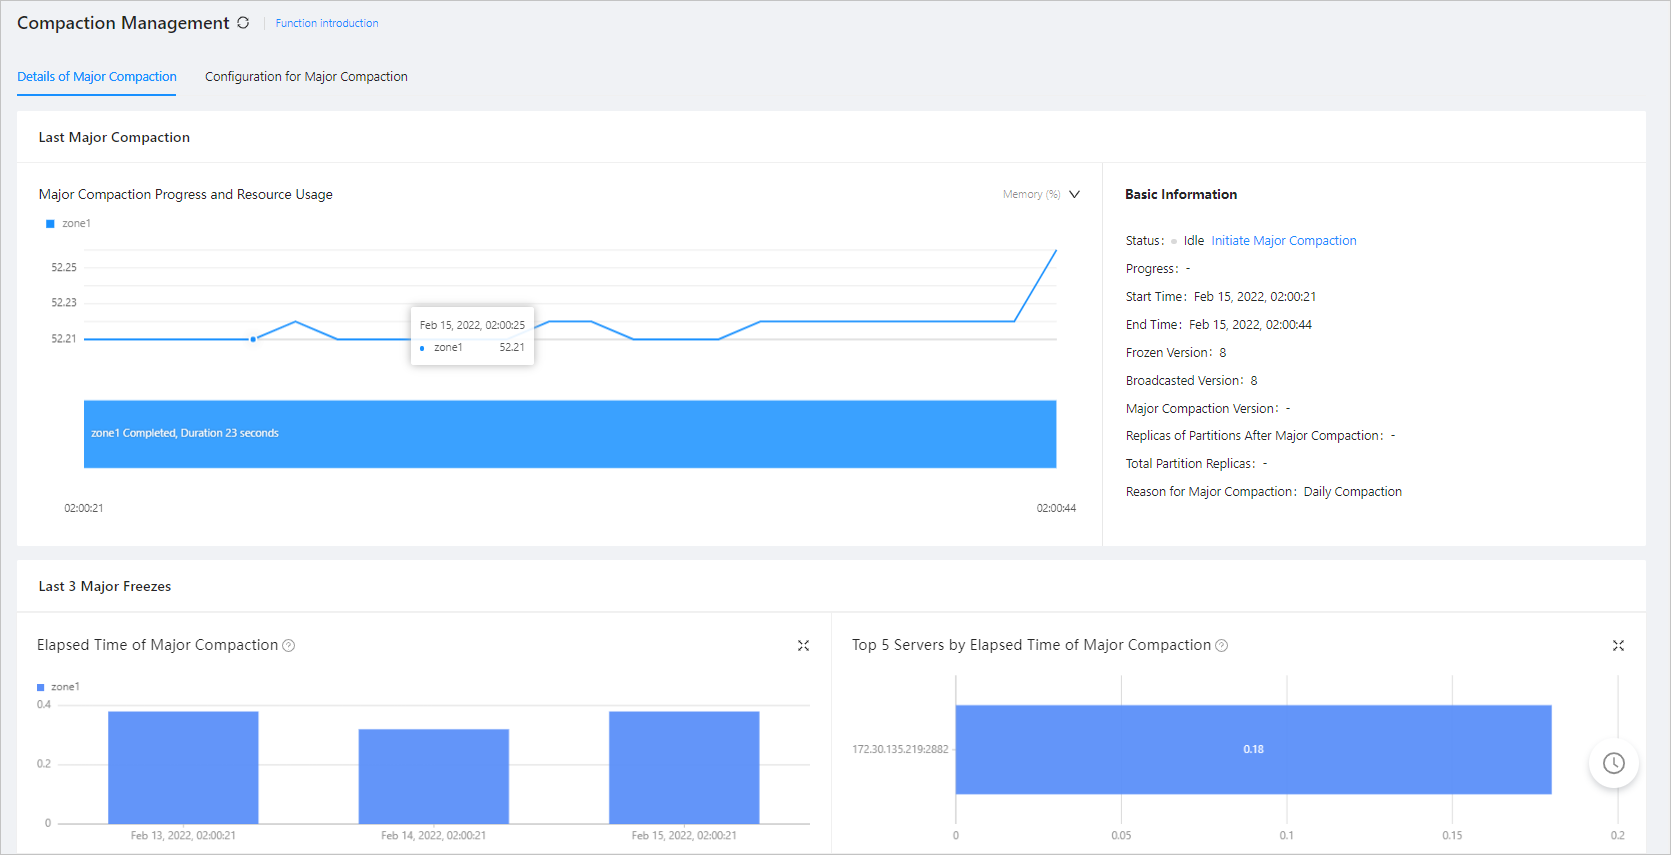Open the Function introduction link
The width and height of the screenshot is (1671, 855).
(327, 23)
